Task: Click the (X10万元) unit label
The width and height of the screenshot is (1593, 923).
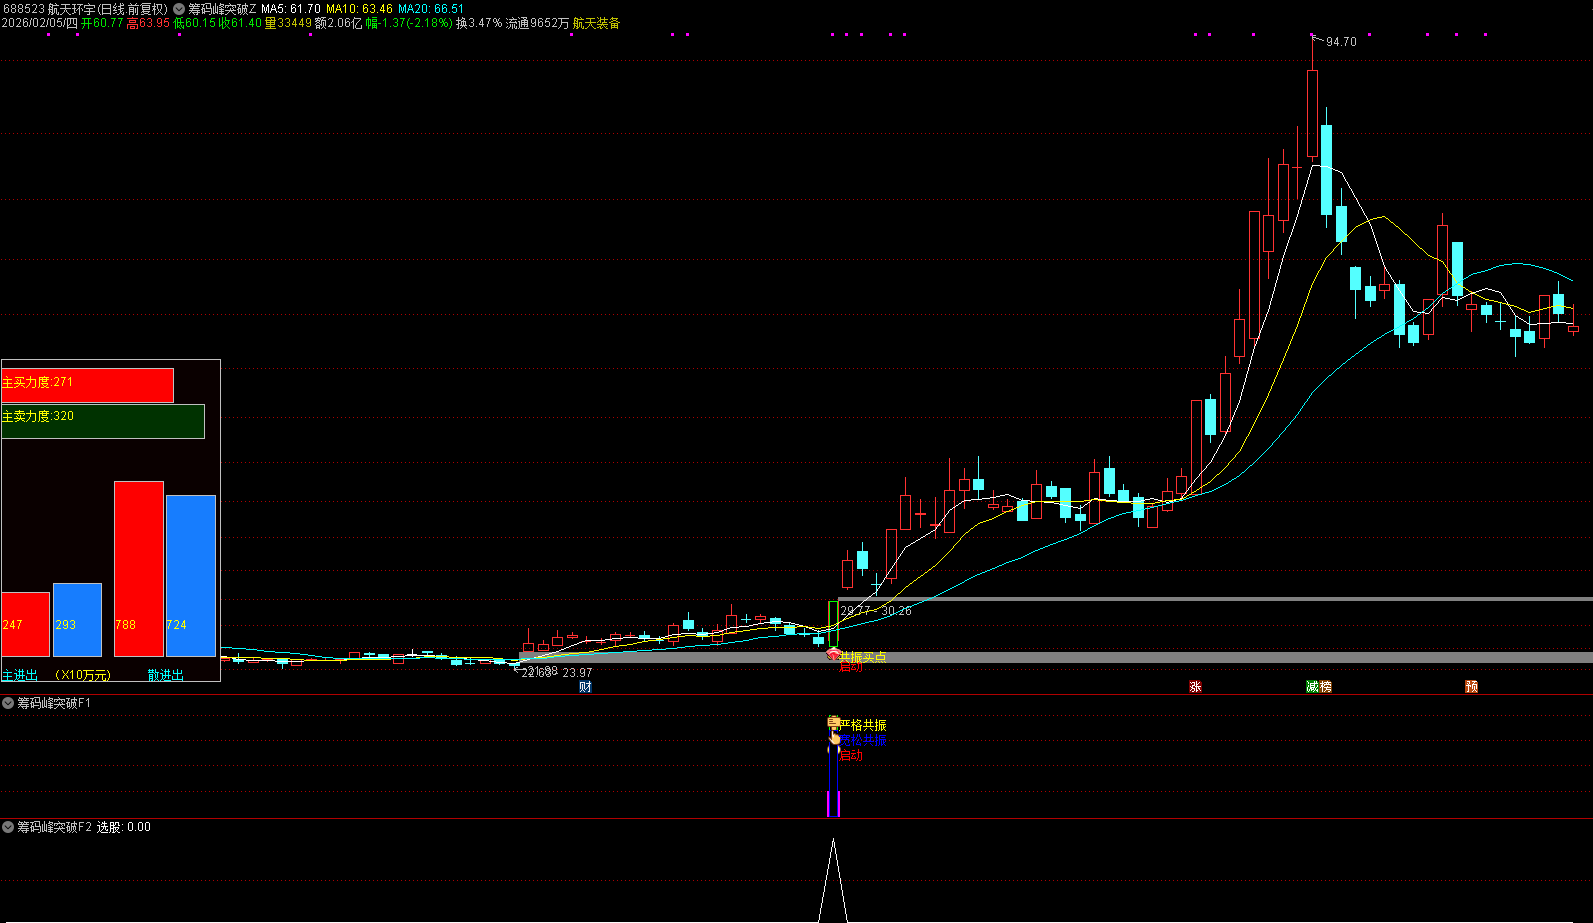Action: (83, 675)
